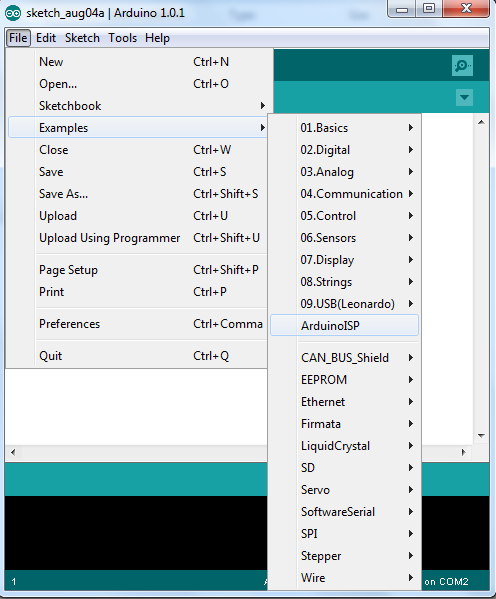Click the Arduino logo in title bar
Viewport: 496px width, 599px height.
click(x=13, y=13)
